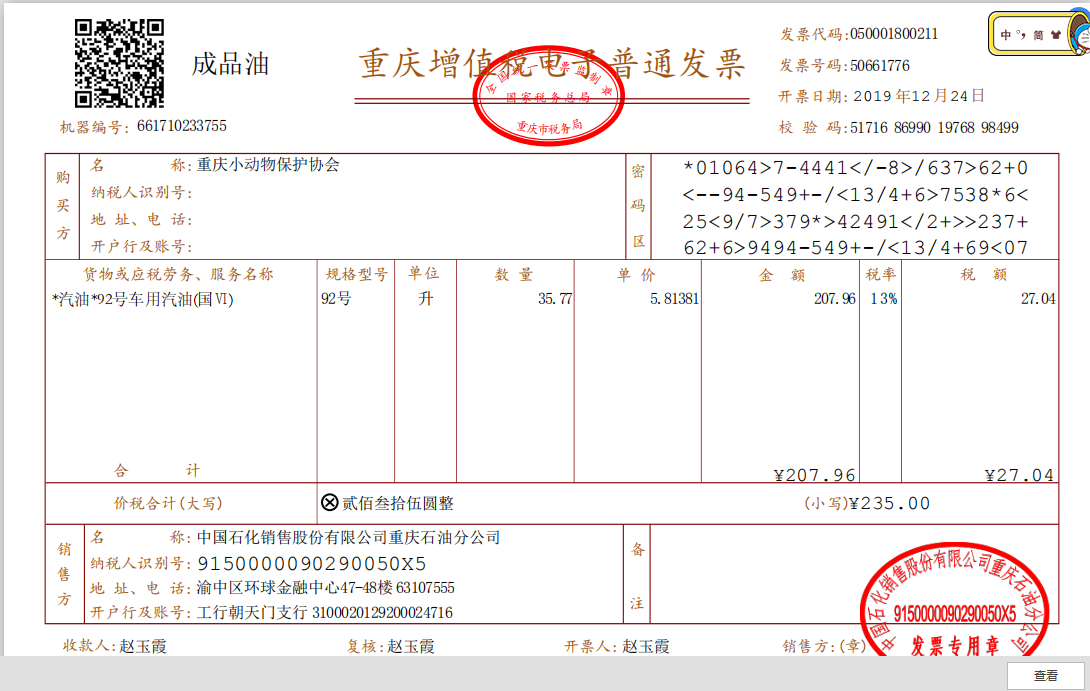The height and width of the screenshot is (691, 1090).
Task: Click buyer name 重庆小动物保护协会
Action: pyautogui.click(x=268, y=165)
